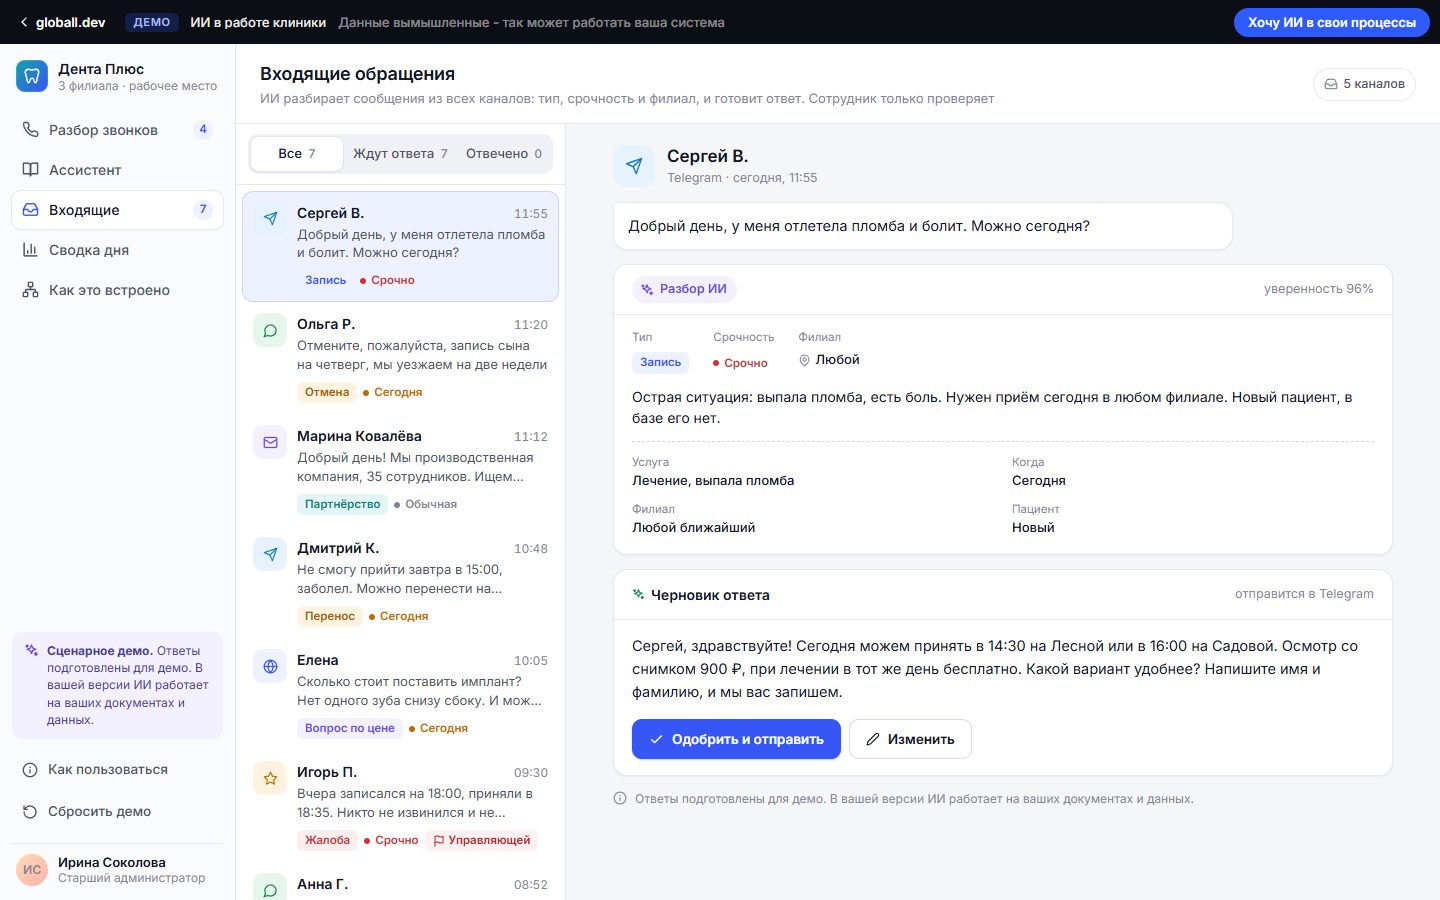Click the Управляющей tag on Игорь П.
The height and width of the screenshot is (900, 1440).
pos(482,840)
